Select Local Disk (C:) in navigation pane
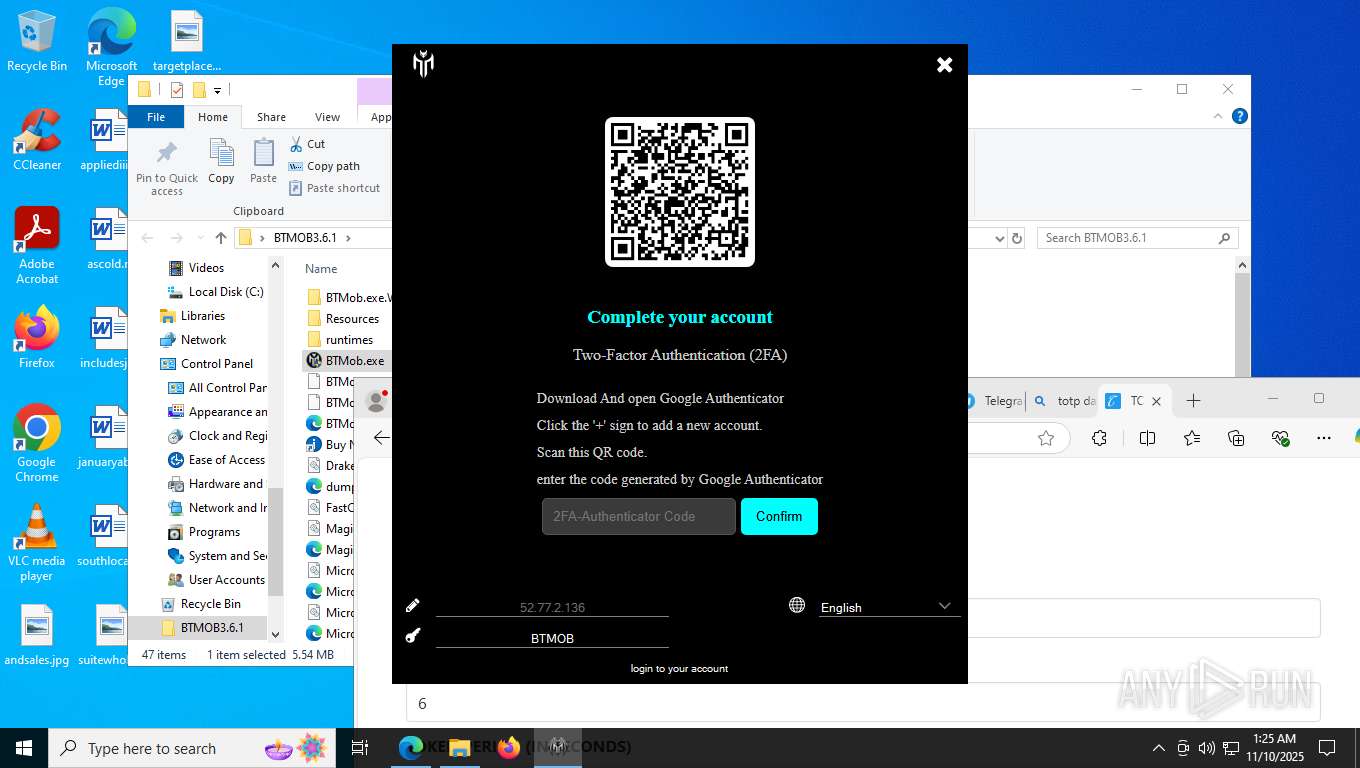 click(226, 292)
